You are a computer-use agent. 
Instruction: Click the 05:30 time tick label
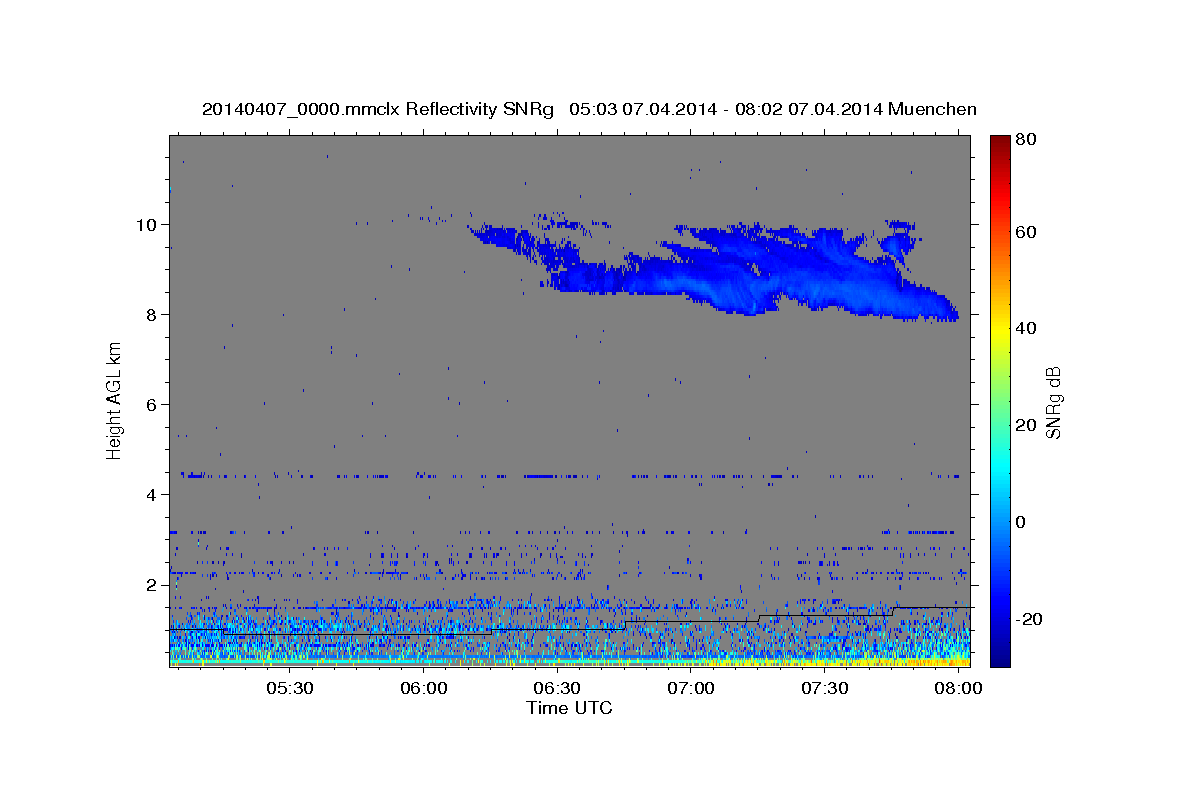(290, 689)
